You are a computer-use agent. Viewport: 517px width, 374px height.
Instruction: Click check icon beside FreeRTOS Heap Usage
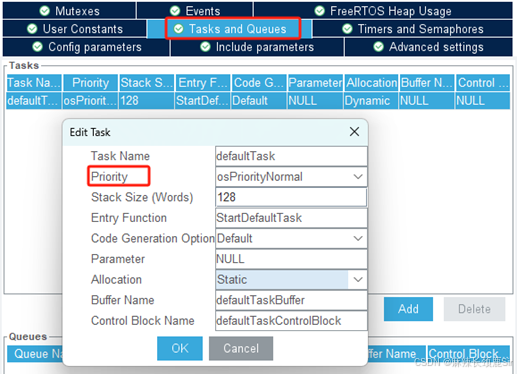tap(320, 11)
